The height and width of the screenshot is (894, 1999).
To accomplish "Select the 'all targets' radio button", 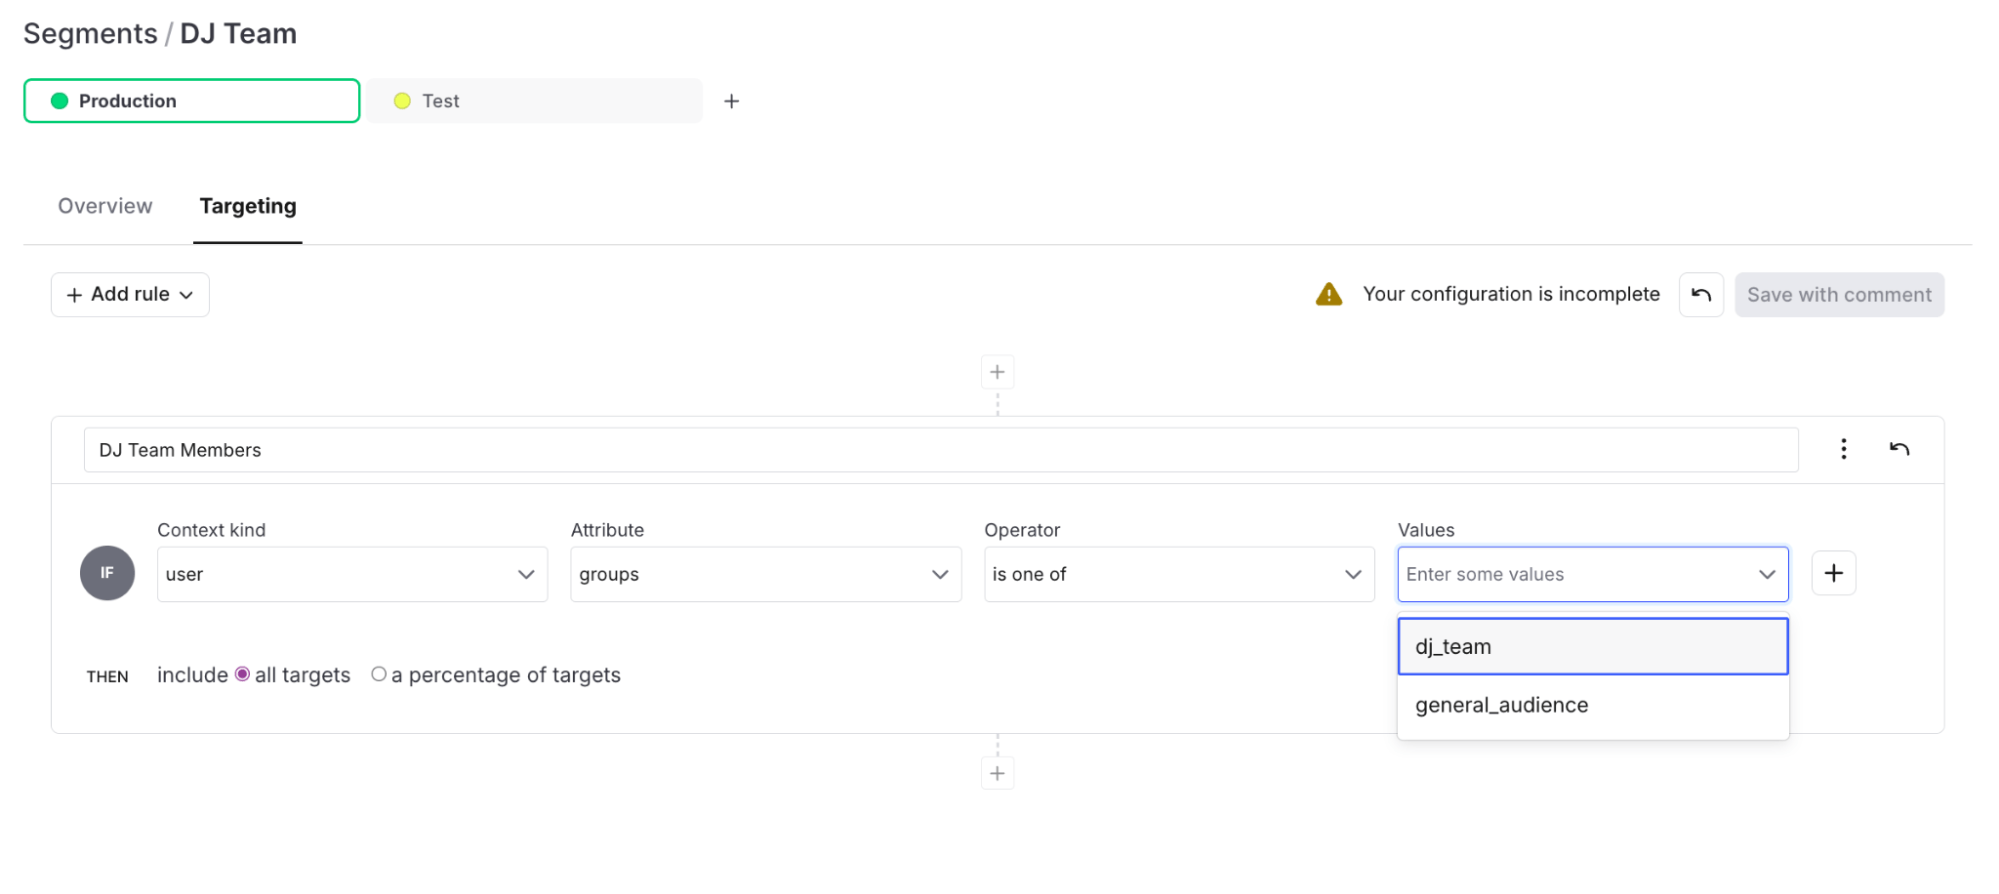I will (x=242, y=675).
